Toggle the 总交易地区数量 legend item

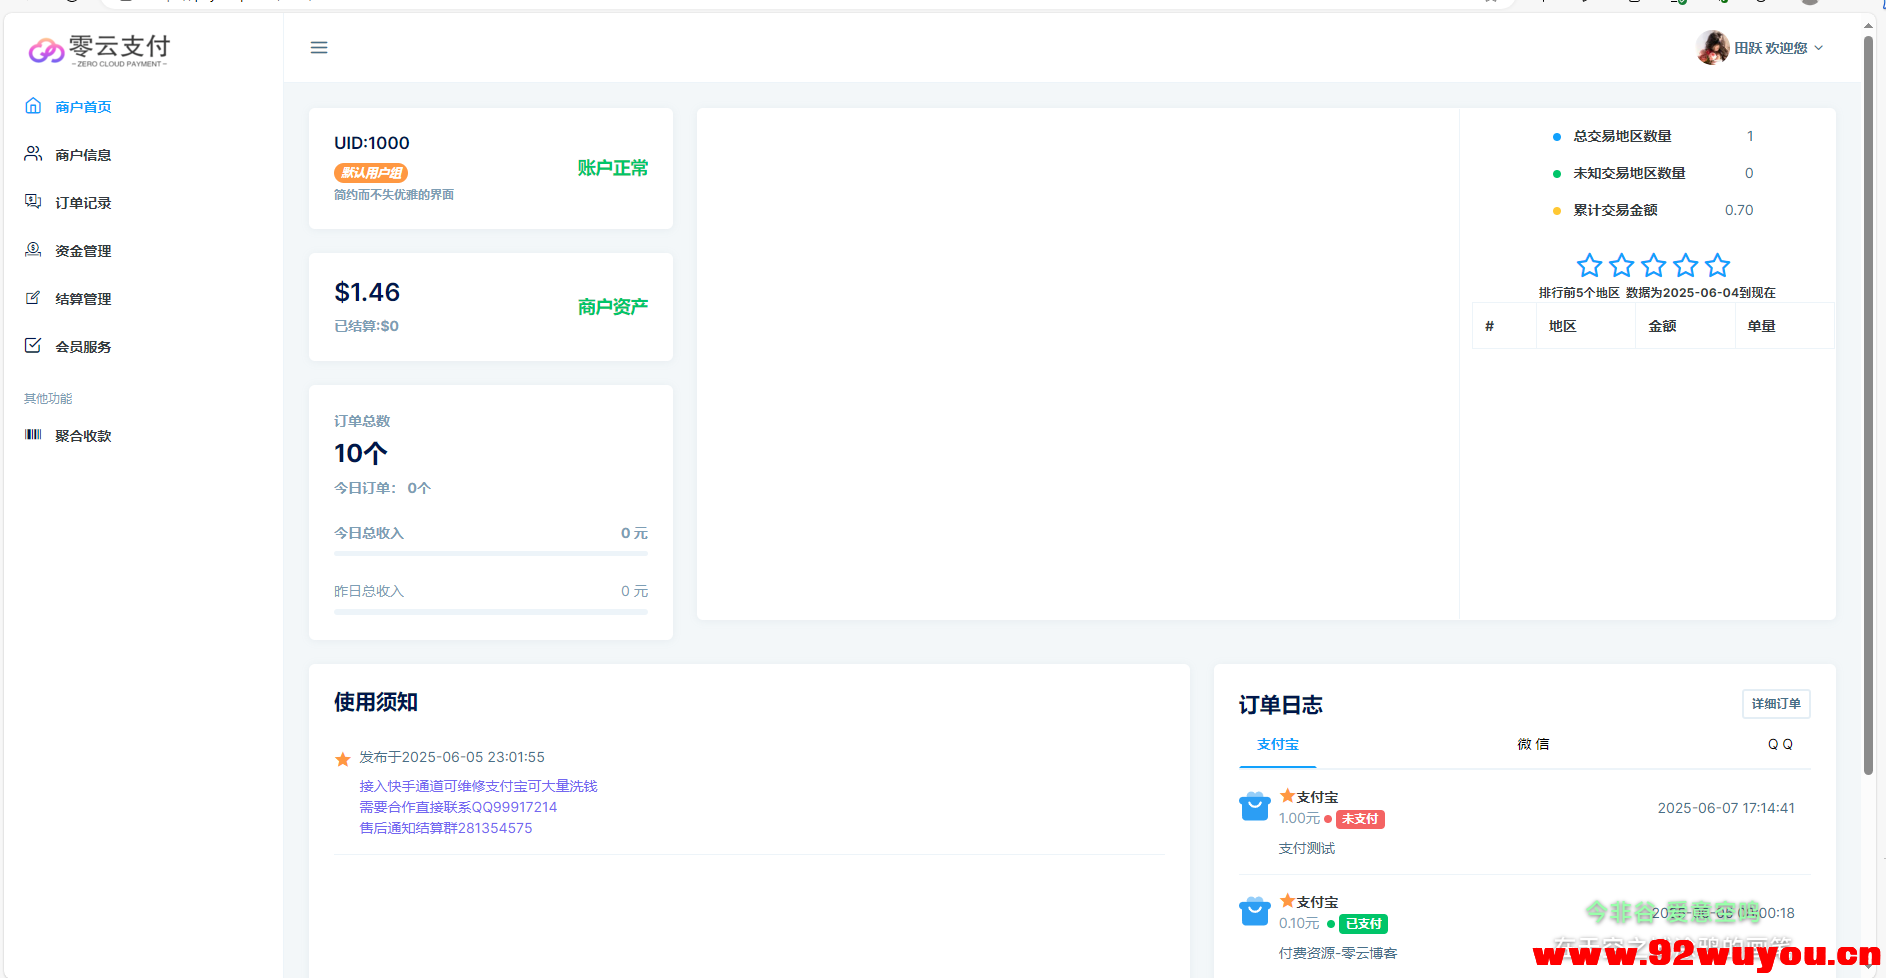[1621, 136]
